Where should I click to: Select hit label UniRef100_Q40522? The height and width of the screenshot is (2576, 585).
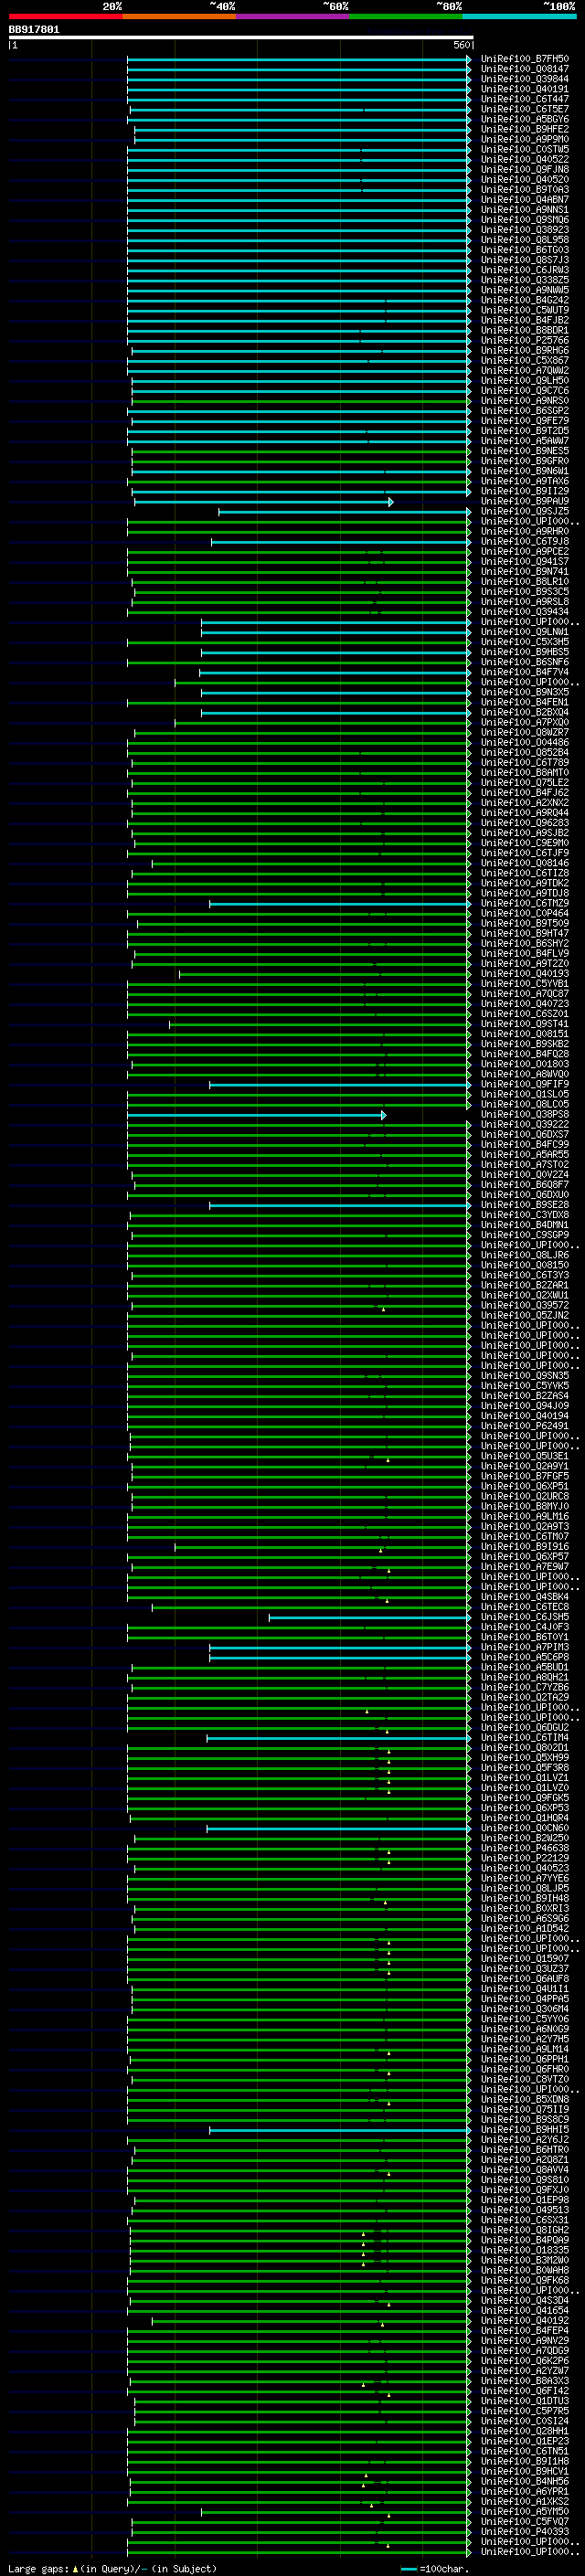click(524, 160)
